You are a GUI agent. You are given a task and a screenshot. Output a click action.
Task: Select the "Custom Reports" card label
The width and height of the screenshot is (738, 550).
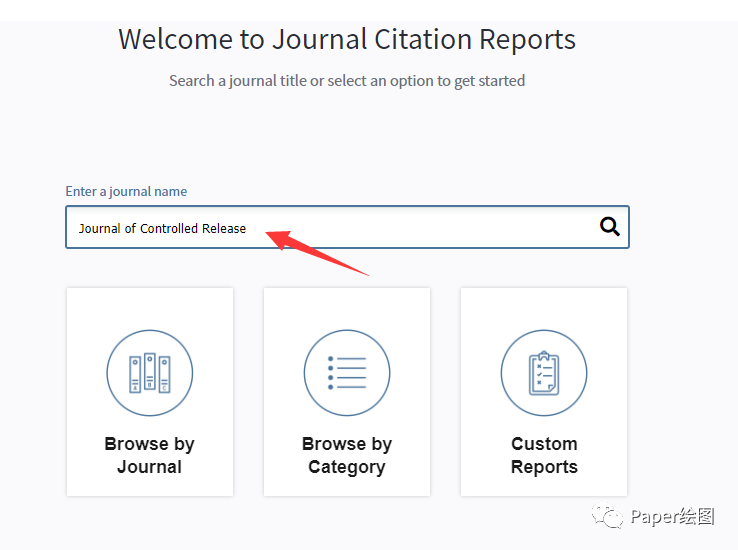pyautogui.click(x=544, y=455)
